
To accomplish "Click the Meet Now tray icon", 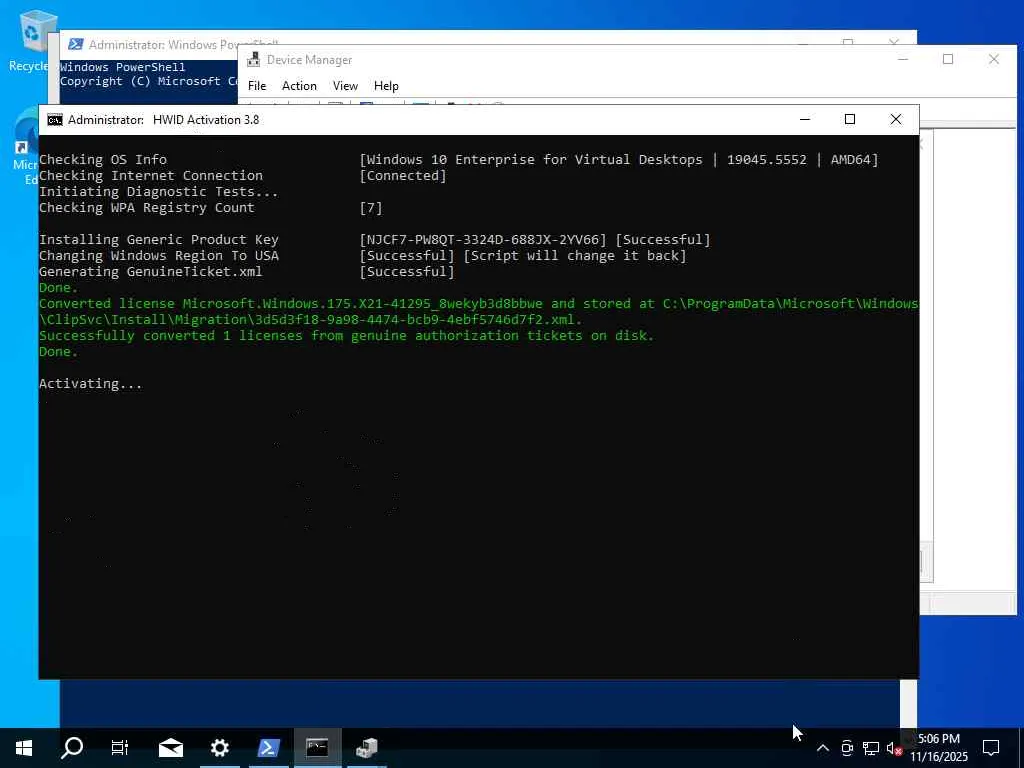I will (x=847, y=748).
